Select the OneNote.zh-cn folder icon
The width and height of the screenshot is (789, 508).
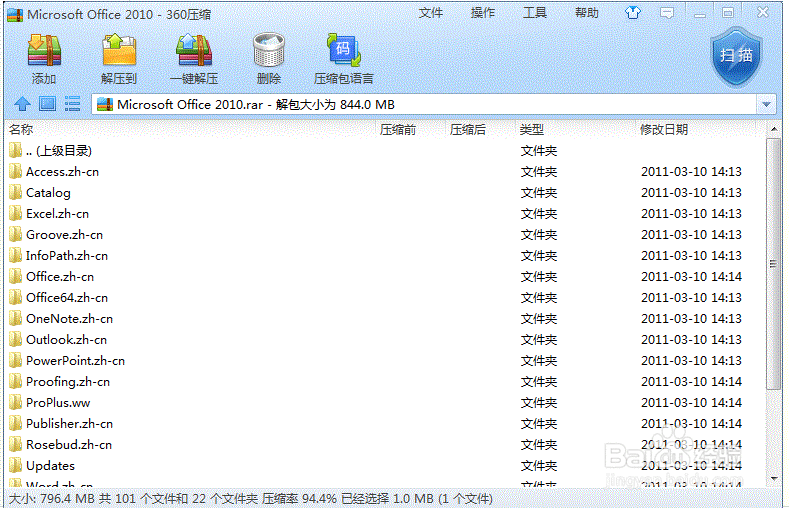point(16,319)
